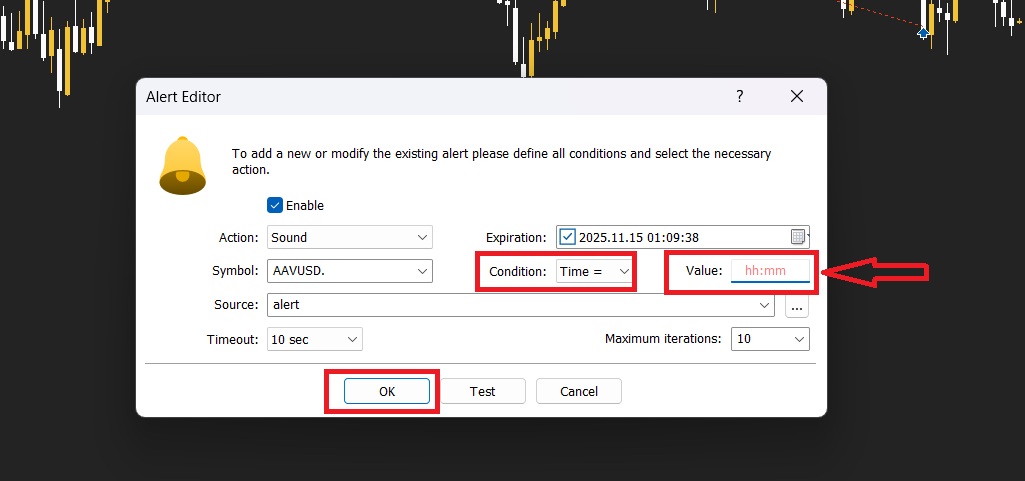Toggle the Expiration date checkbox
This screenshot has width=1025, height=481.
(568, 237)
